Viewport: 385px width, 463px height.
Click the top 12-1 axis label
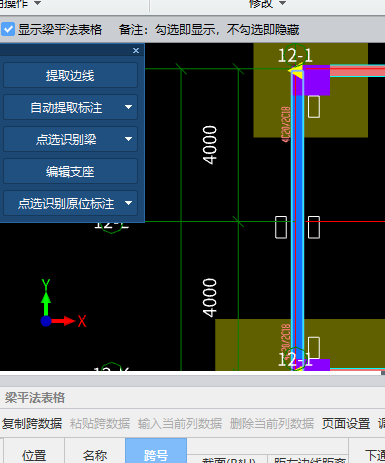pos(295,55)
